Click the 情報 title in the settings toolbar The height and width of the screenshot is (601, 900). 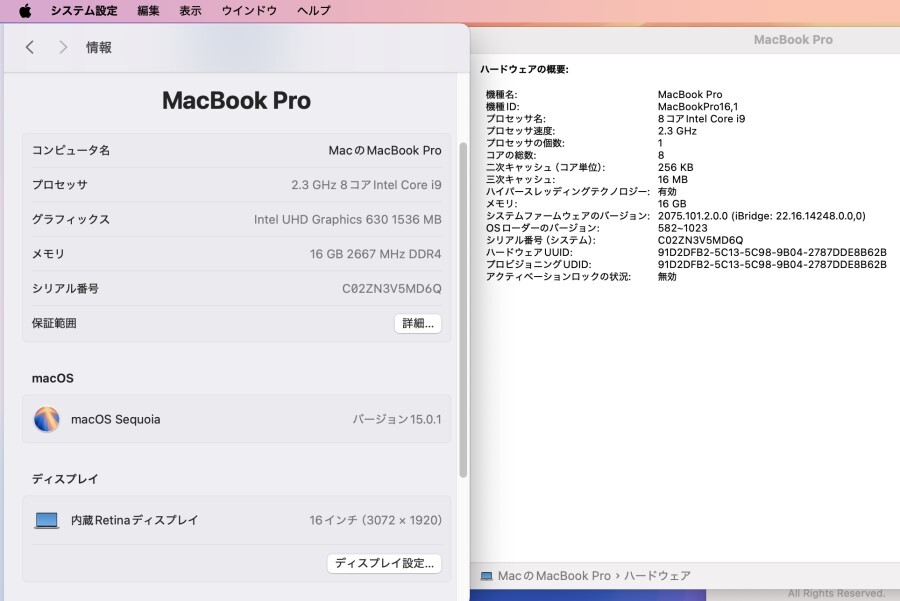99,47
